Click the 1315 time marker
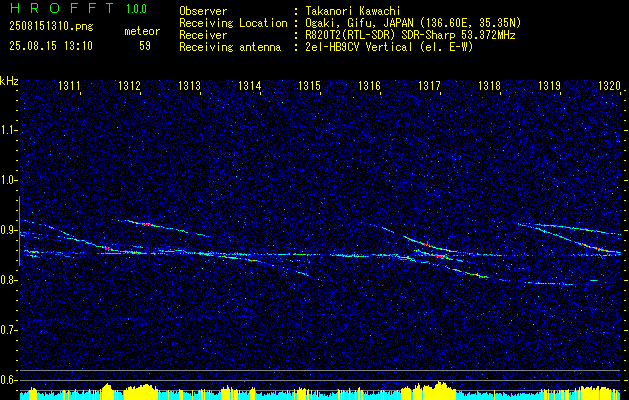This screenshot has width=629, height=400. point(309,85)
